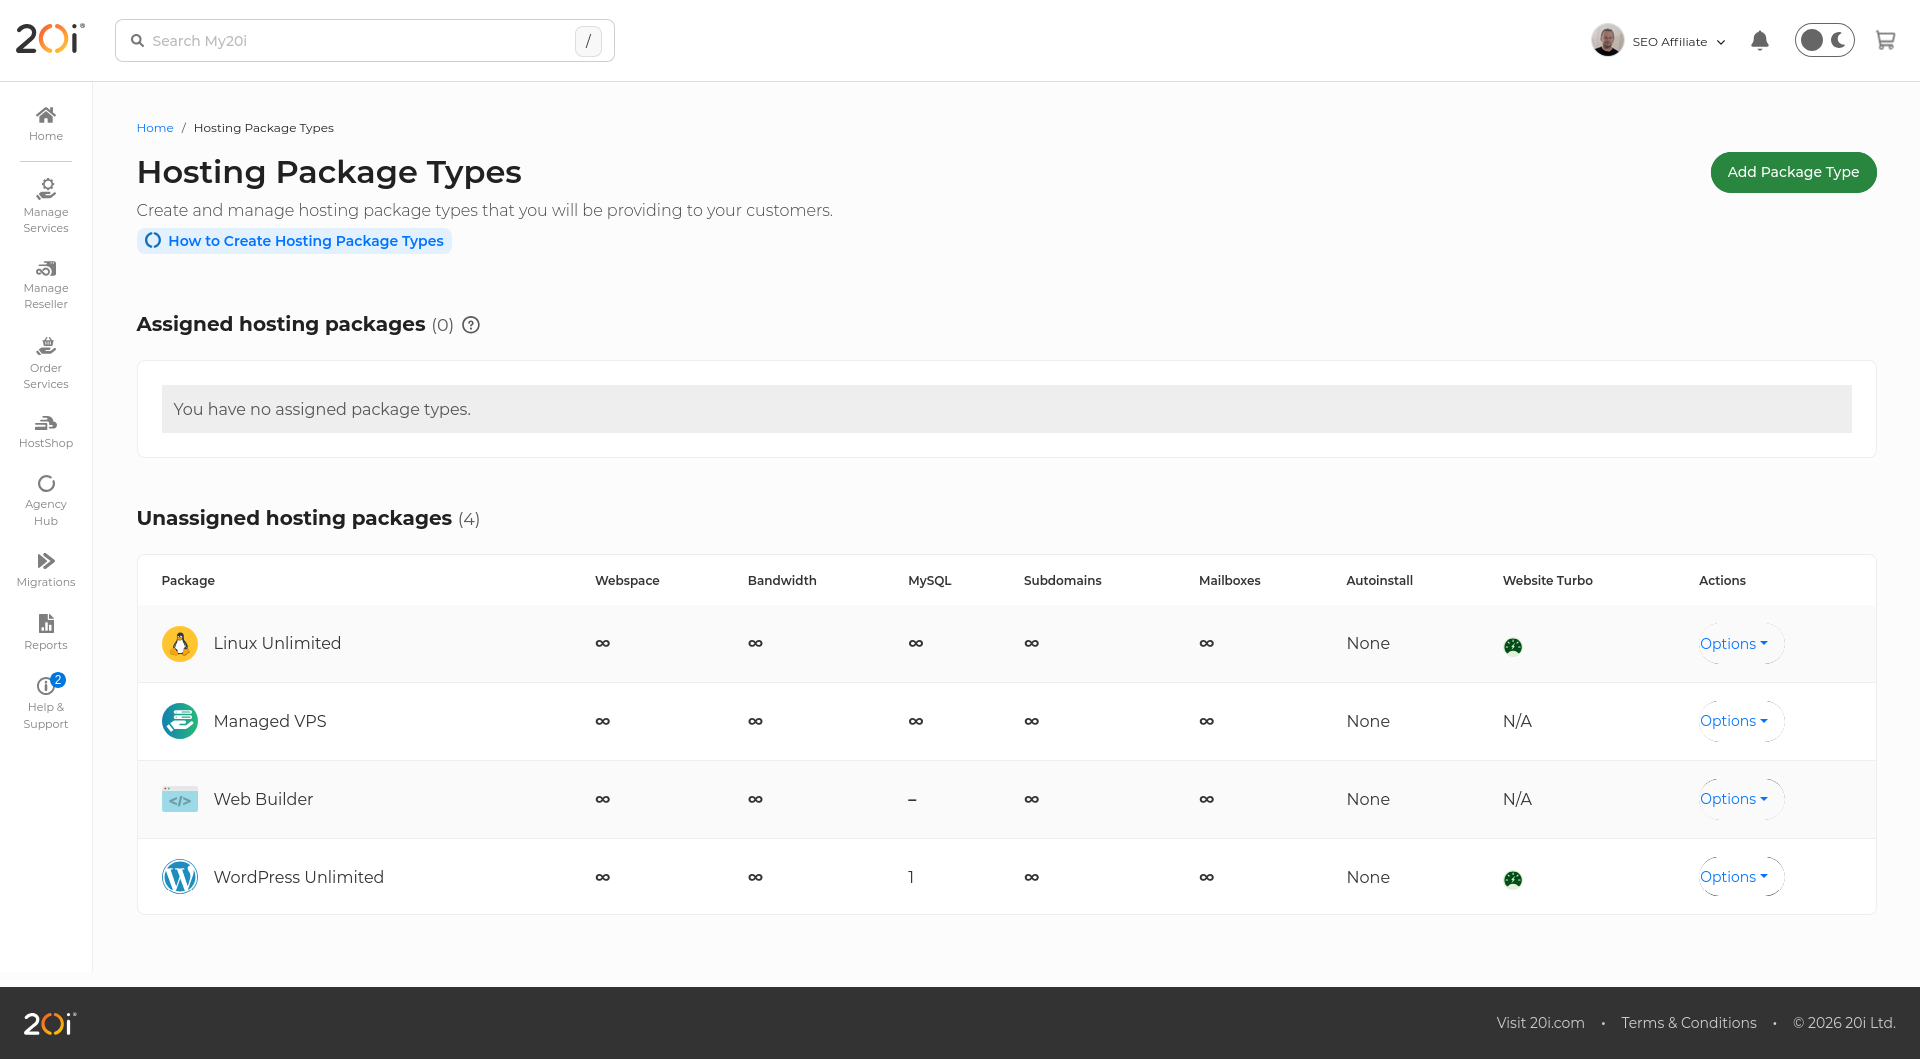This screenshot has height=1060, width=1920.
Task: Click the Add Package Type button
Action: pos(1793,172)
